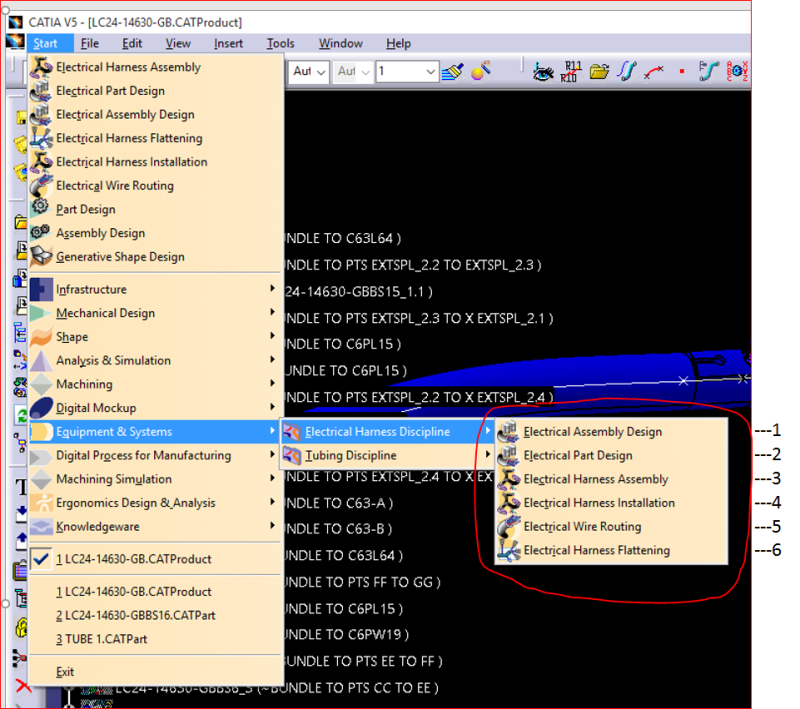
Task: Open the File menu
Action: [x=90, y=43]
